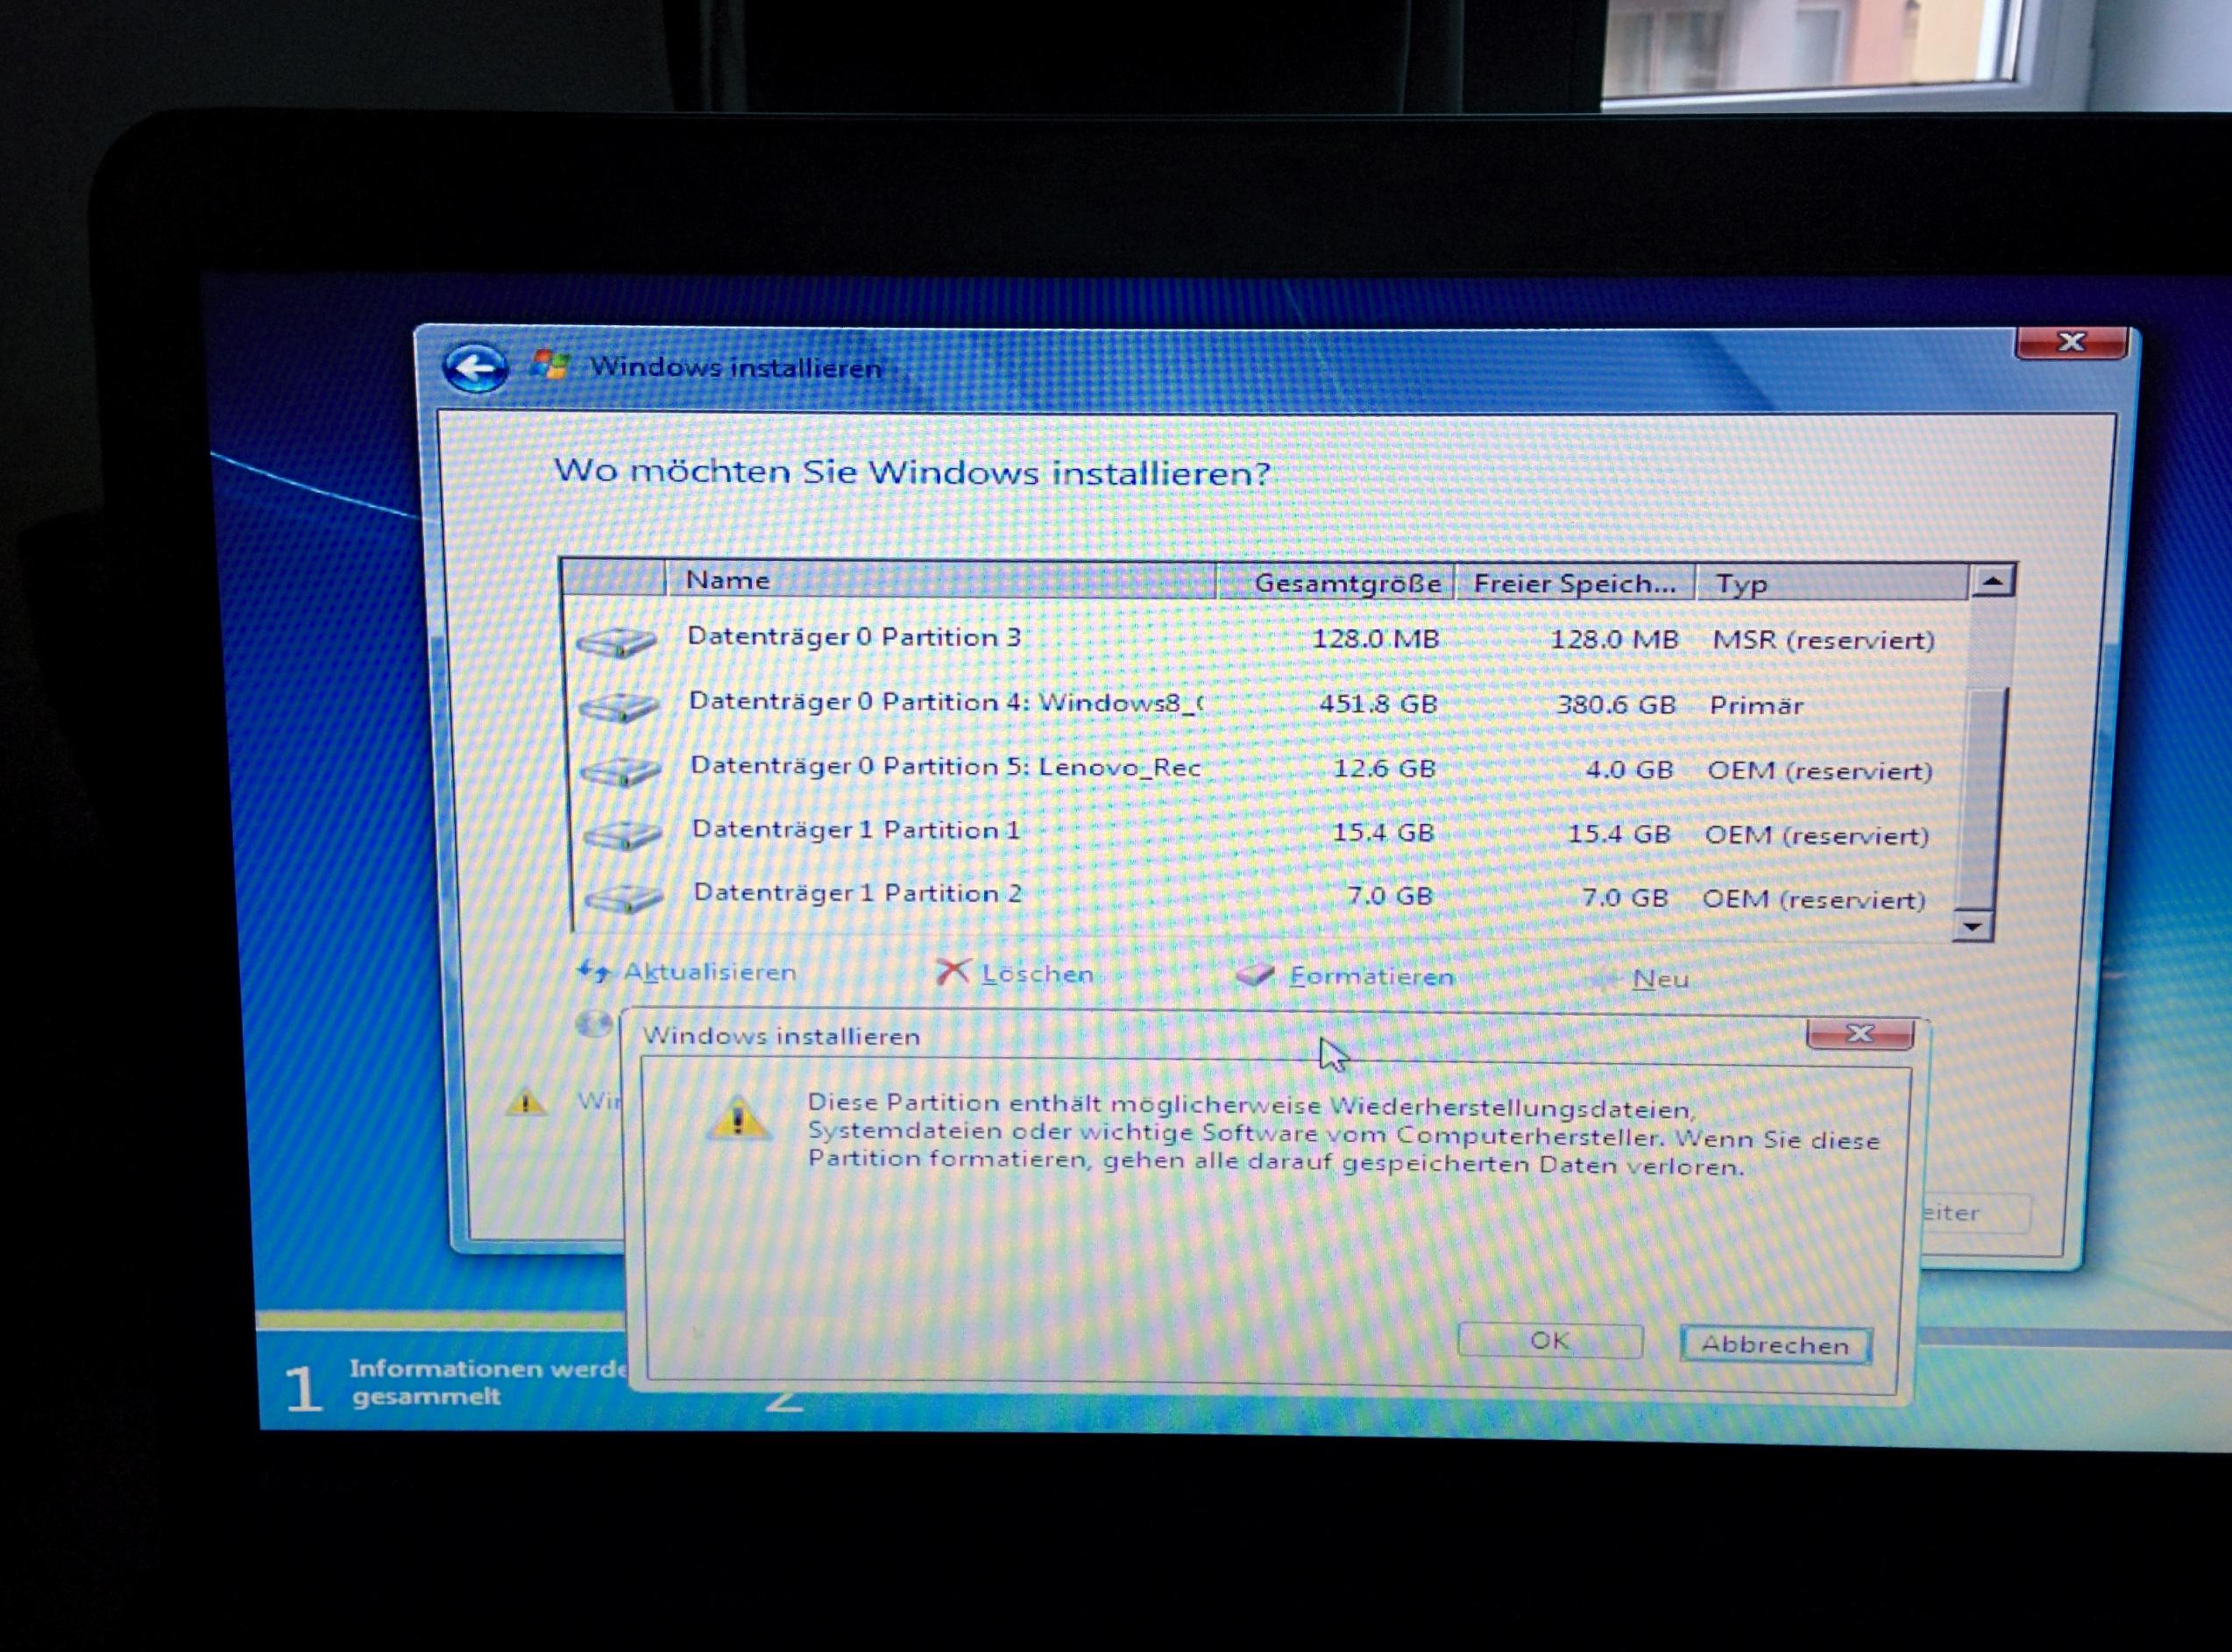Image resolution: width=2232 pixels, height=1652 pixels.
Task: Click drive icon for Windows8 partition 4
Action: pyautogui.click(x=619, y=707)
